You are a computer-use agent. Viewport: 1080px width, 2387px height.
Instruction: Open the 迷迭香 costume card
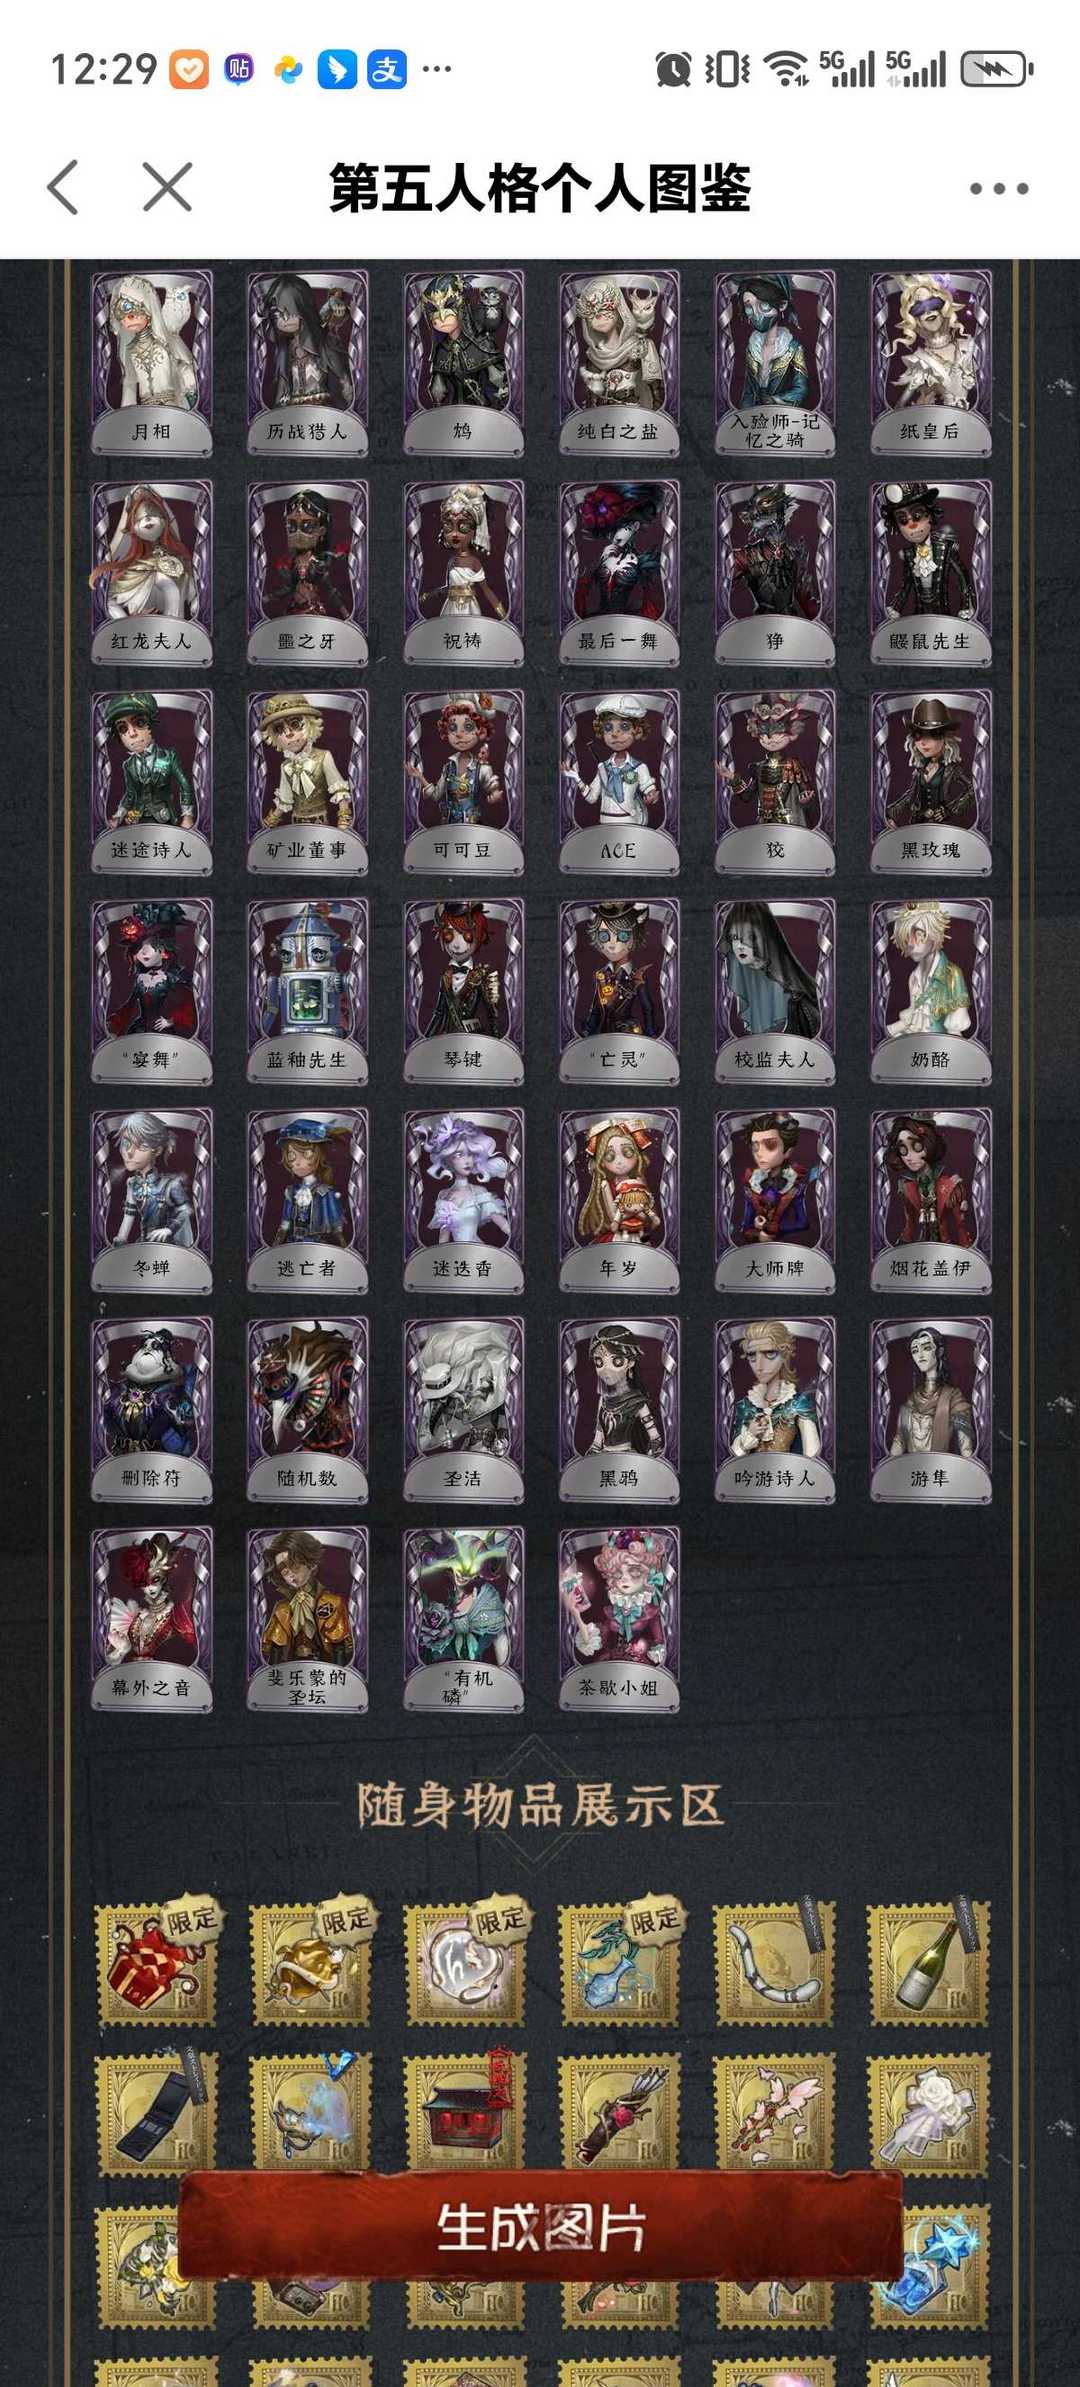463,1200
